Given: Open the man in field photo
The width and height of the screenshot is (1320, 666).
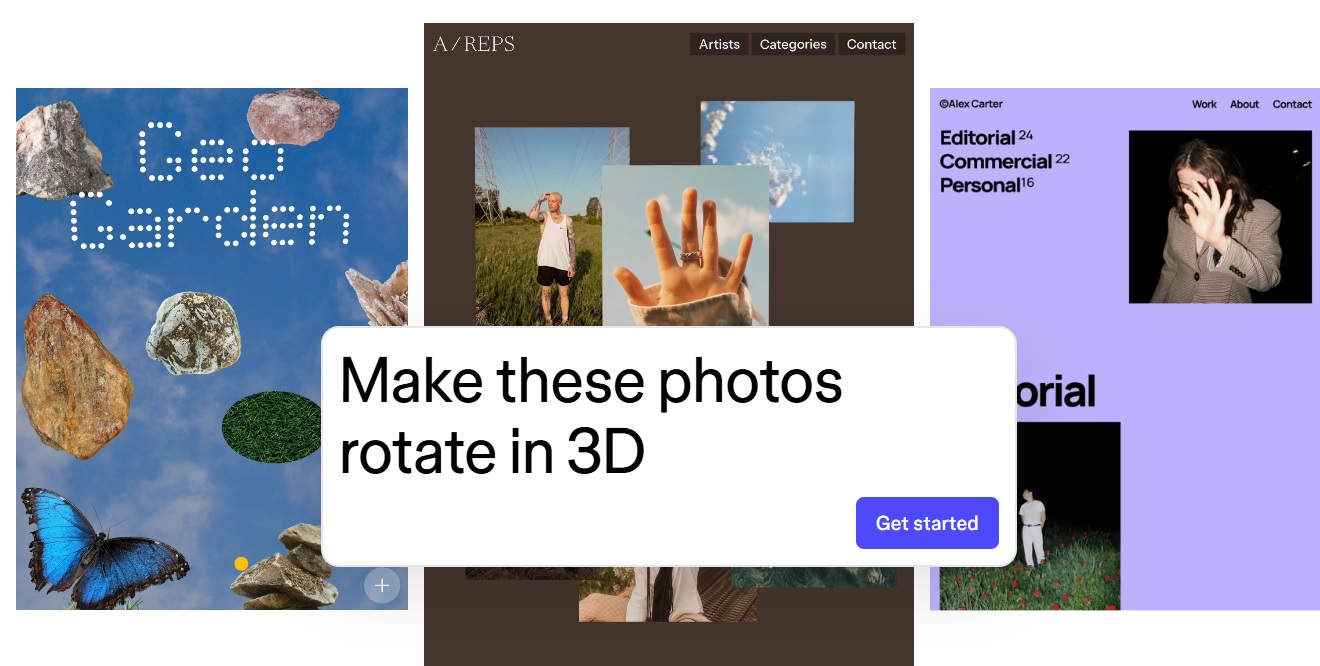Looking at the screenshot, I should pos(538,226).
